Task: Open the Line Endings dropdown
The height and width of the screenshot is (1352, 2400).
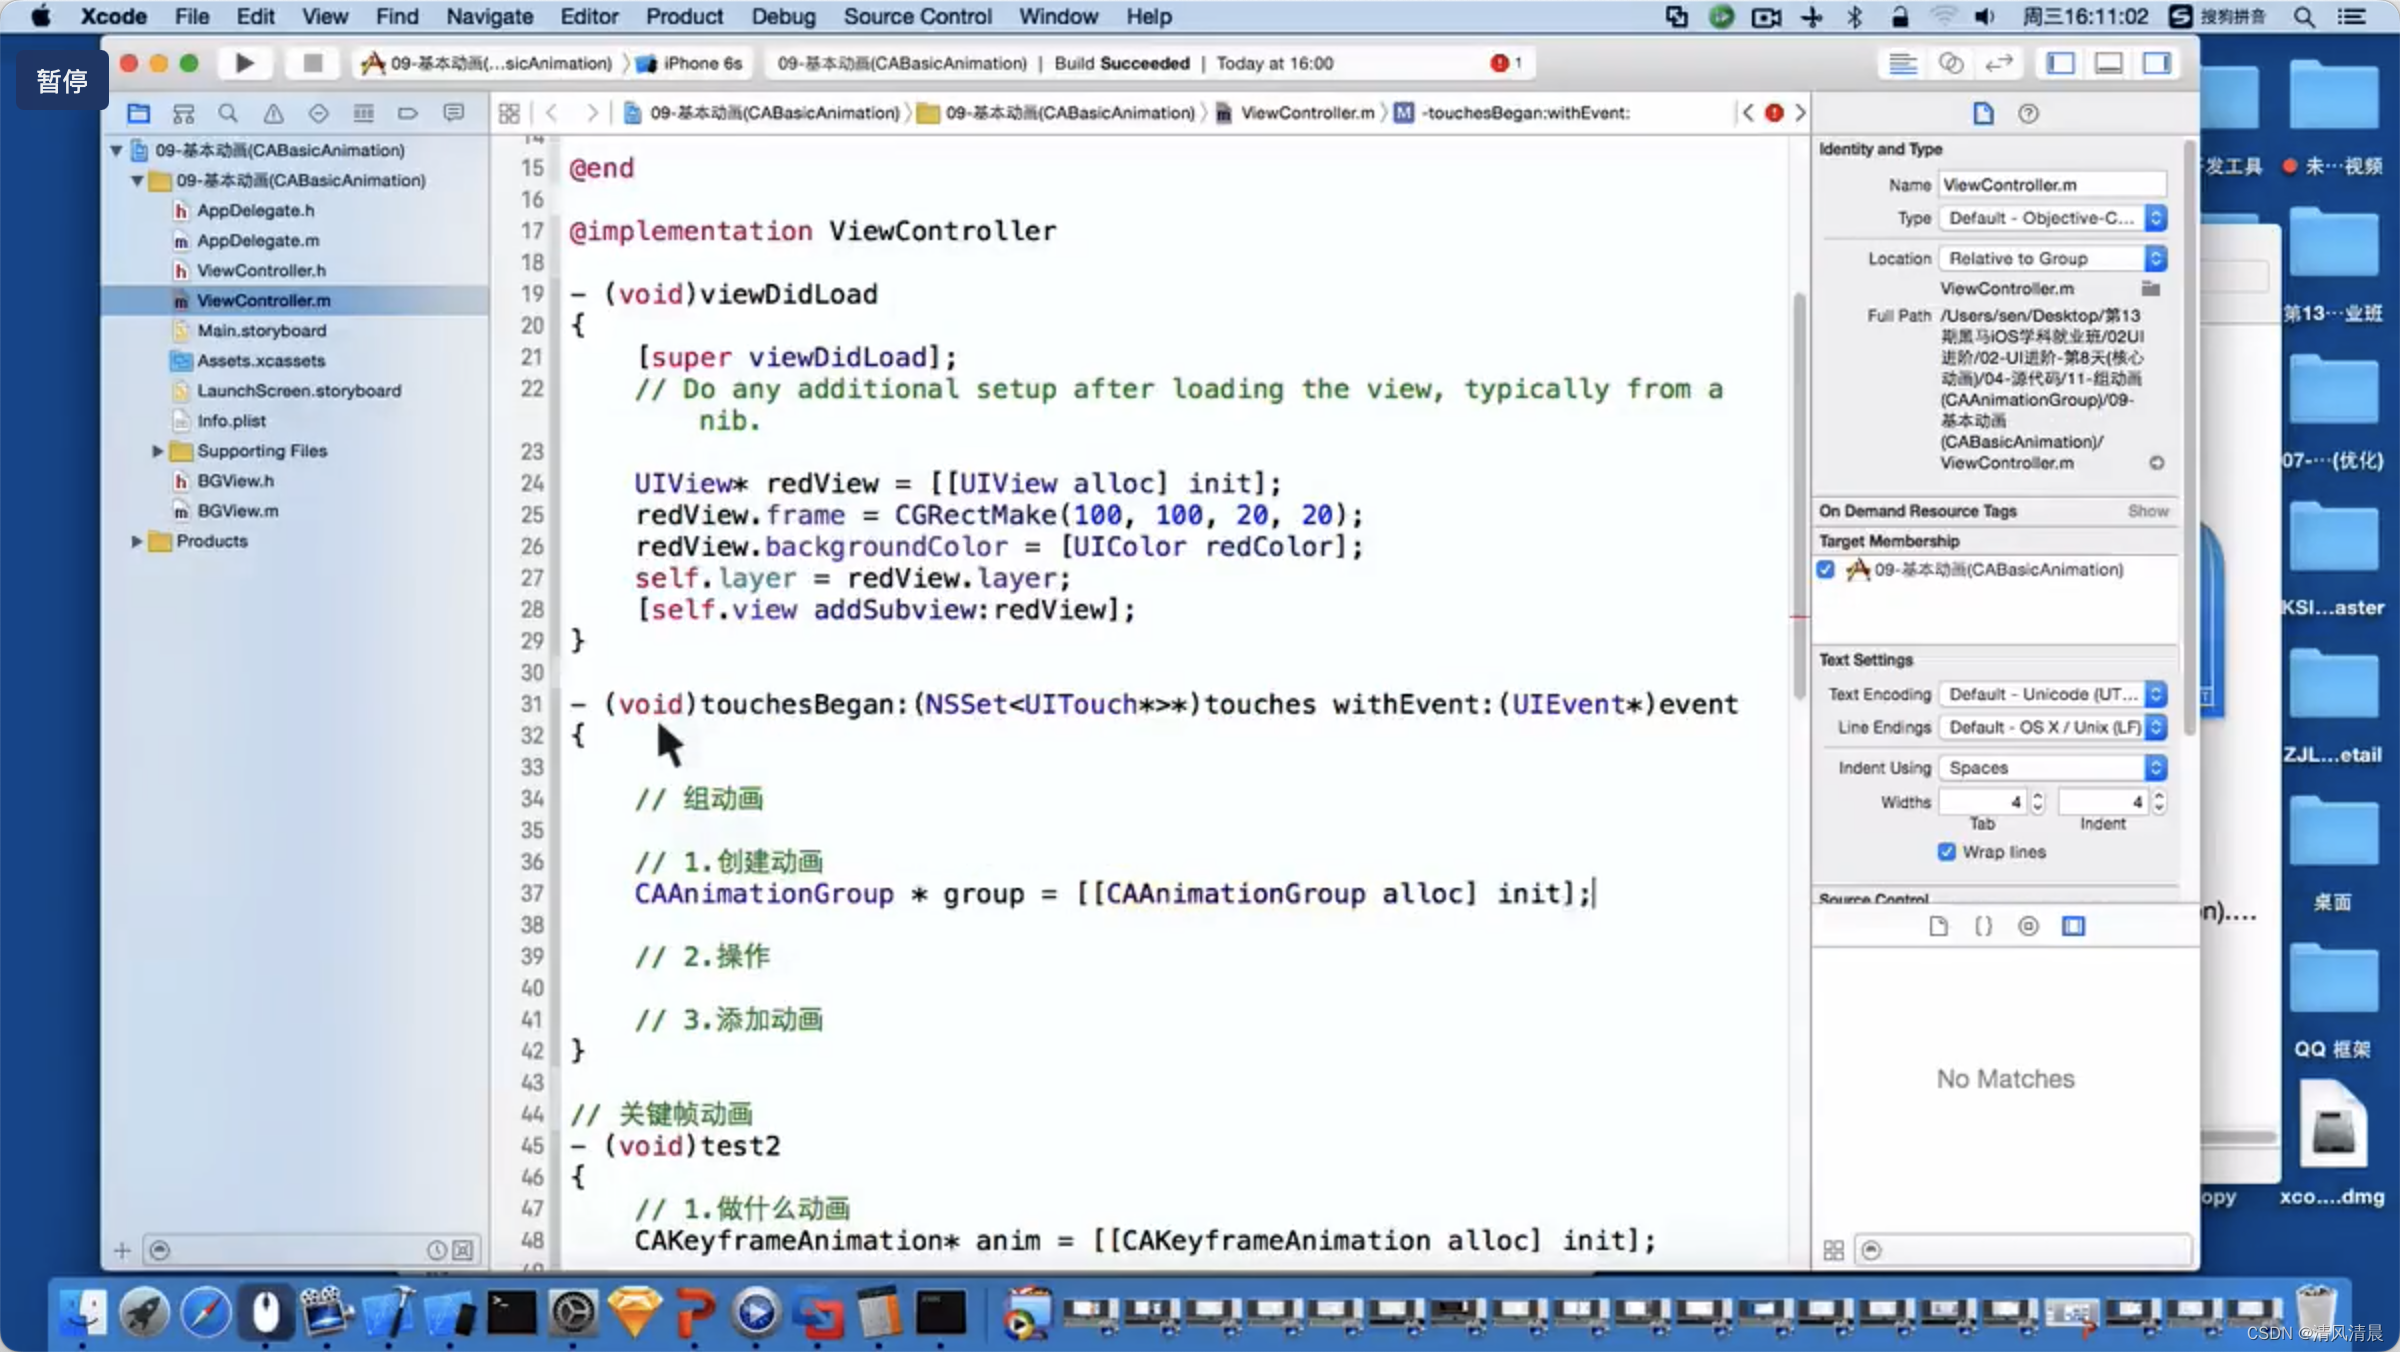Action: [2053, 727]
